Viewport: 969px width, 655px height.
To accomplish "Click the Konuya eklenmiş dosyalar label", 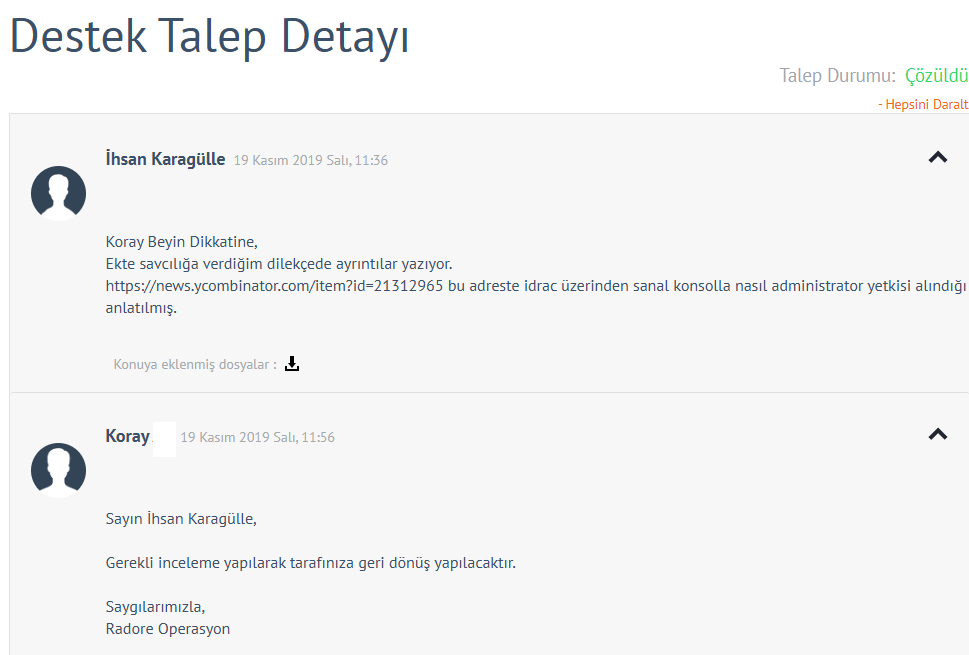I will 195,365.
